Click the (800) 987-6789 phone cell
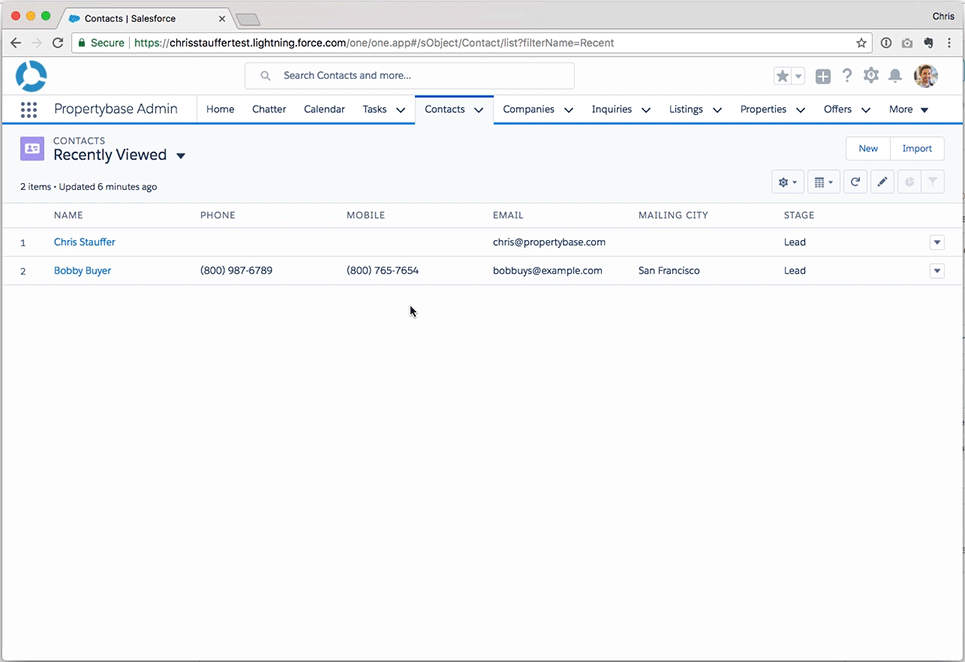This screenshot has height=662, width=965. (236, 271)
